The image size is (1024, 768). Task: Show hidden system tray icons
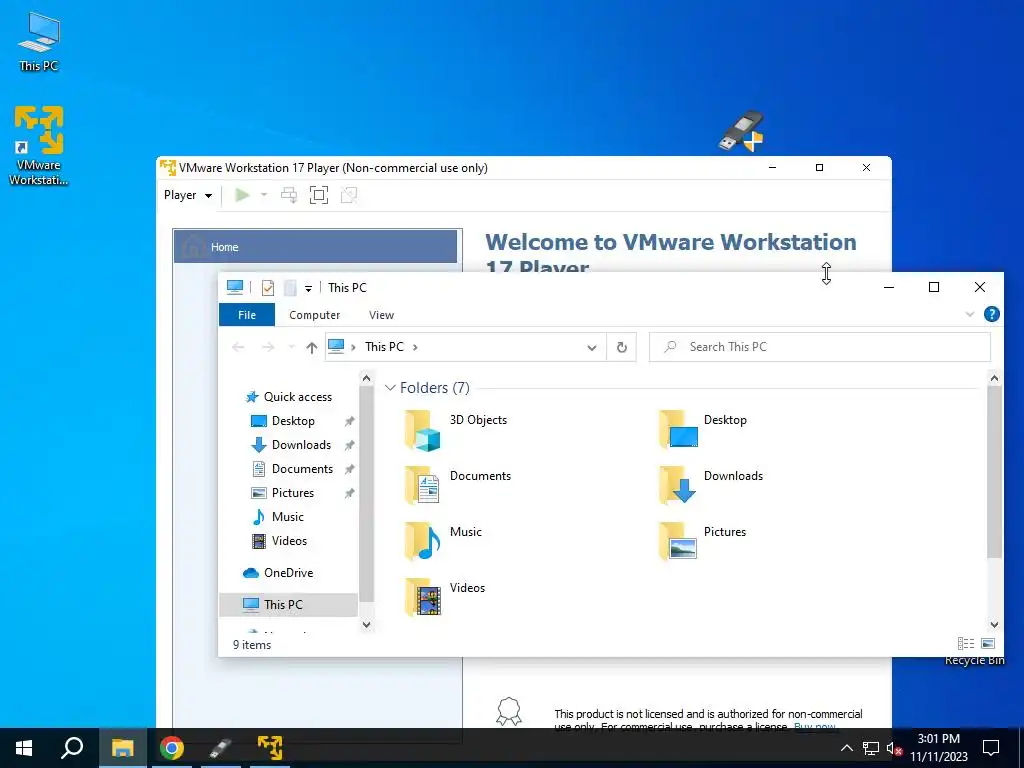point(846,748)
